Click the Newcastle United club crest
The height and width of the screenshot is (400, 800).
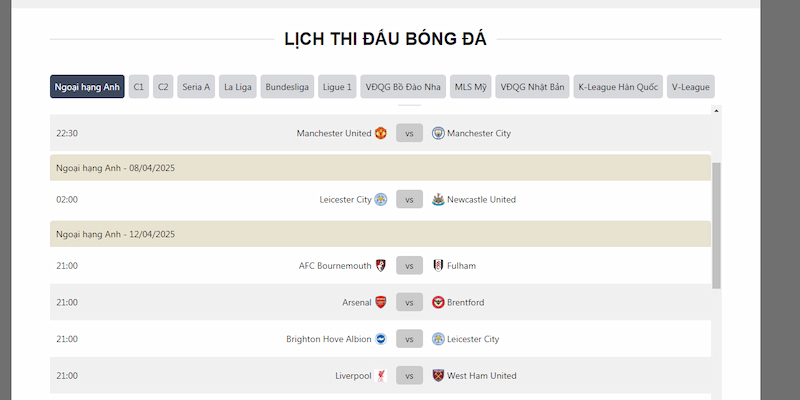click(x=438, y=199)
